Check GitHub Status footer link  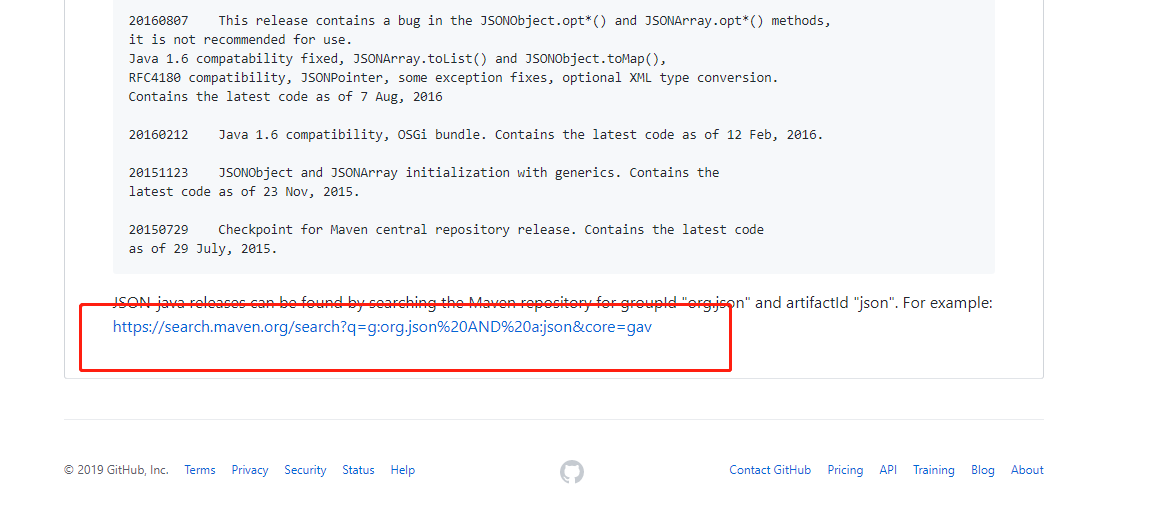(358, 470)
